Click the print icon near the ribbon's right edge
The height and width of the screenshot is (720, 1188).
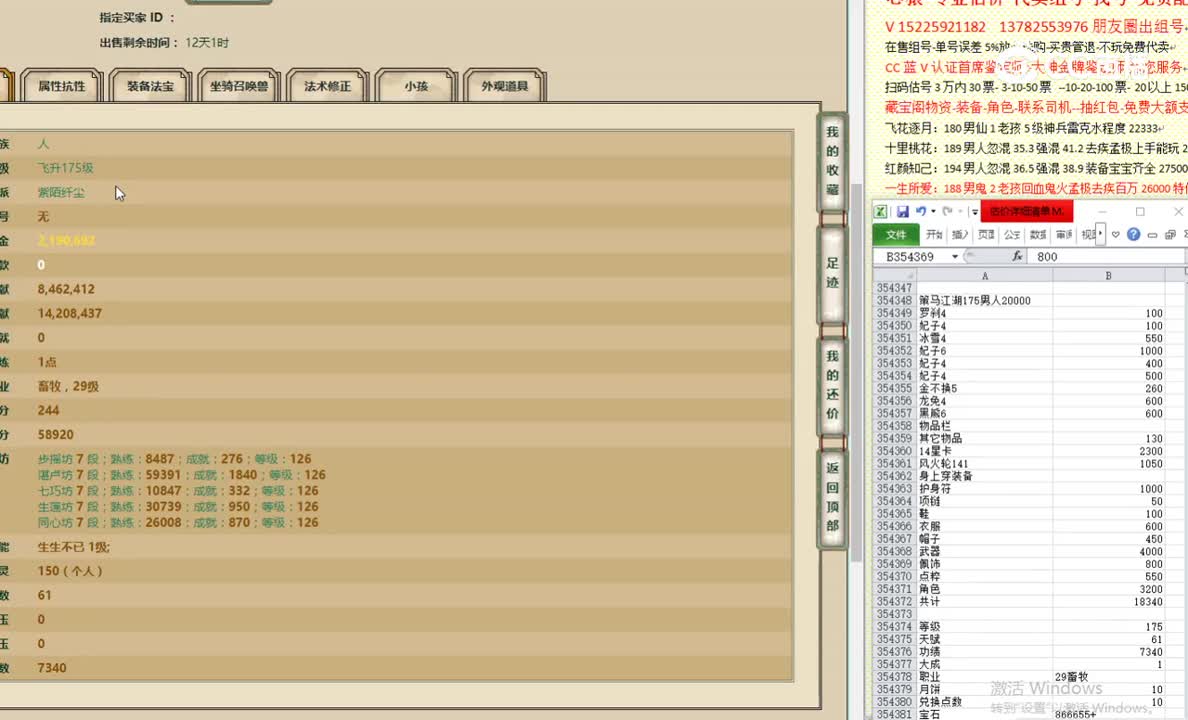[1172, 234]
